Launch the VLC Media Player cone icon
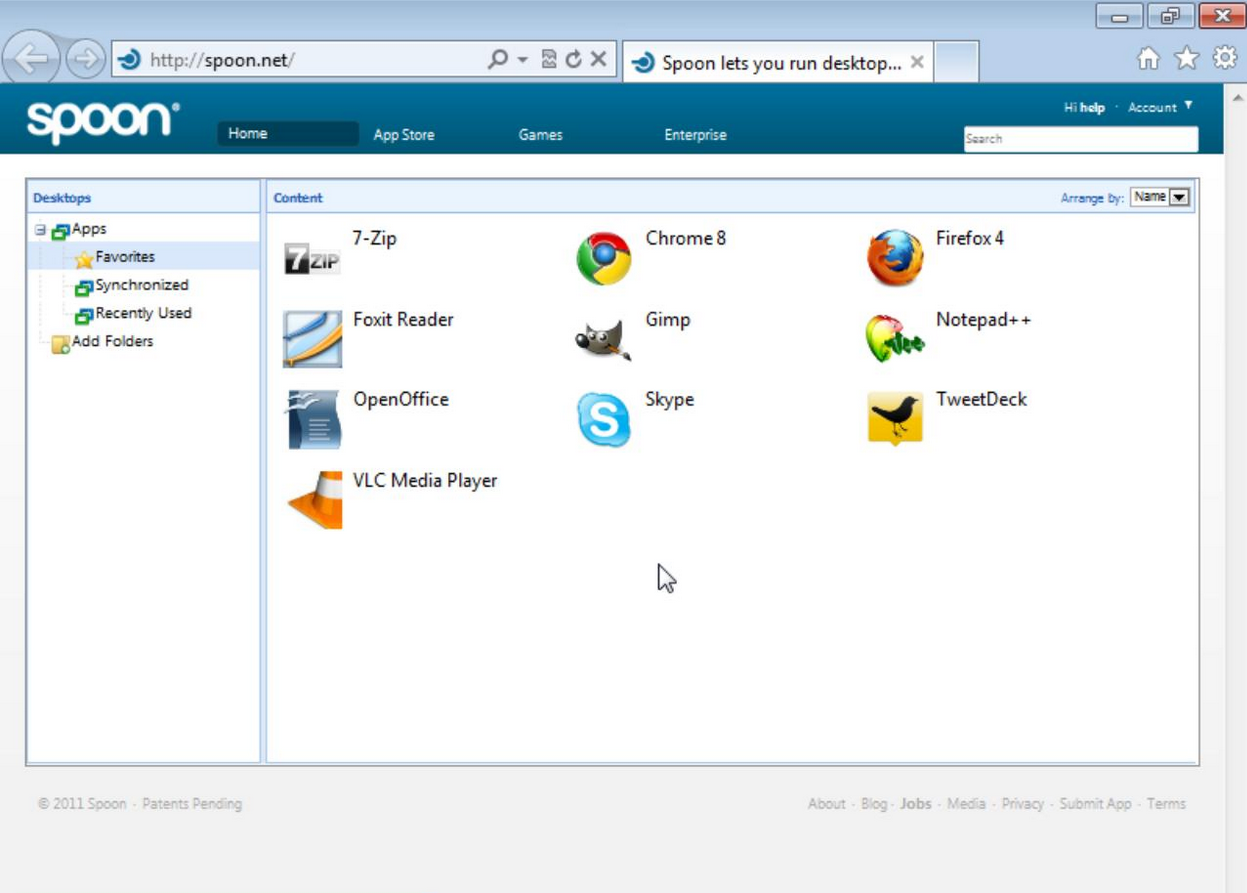Image resolution: width=1247 pixels, height=893 pixels. click(314, 500)
